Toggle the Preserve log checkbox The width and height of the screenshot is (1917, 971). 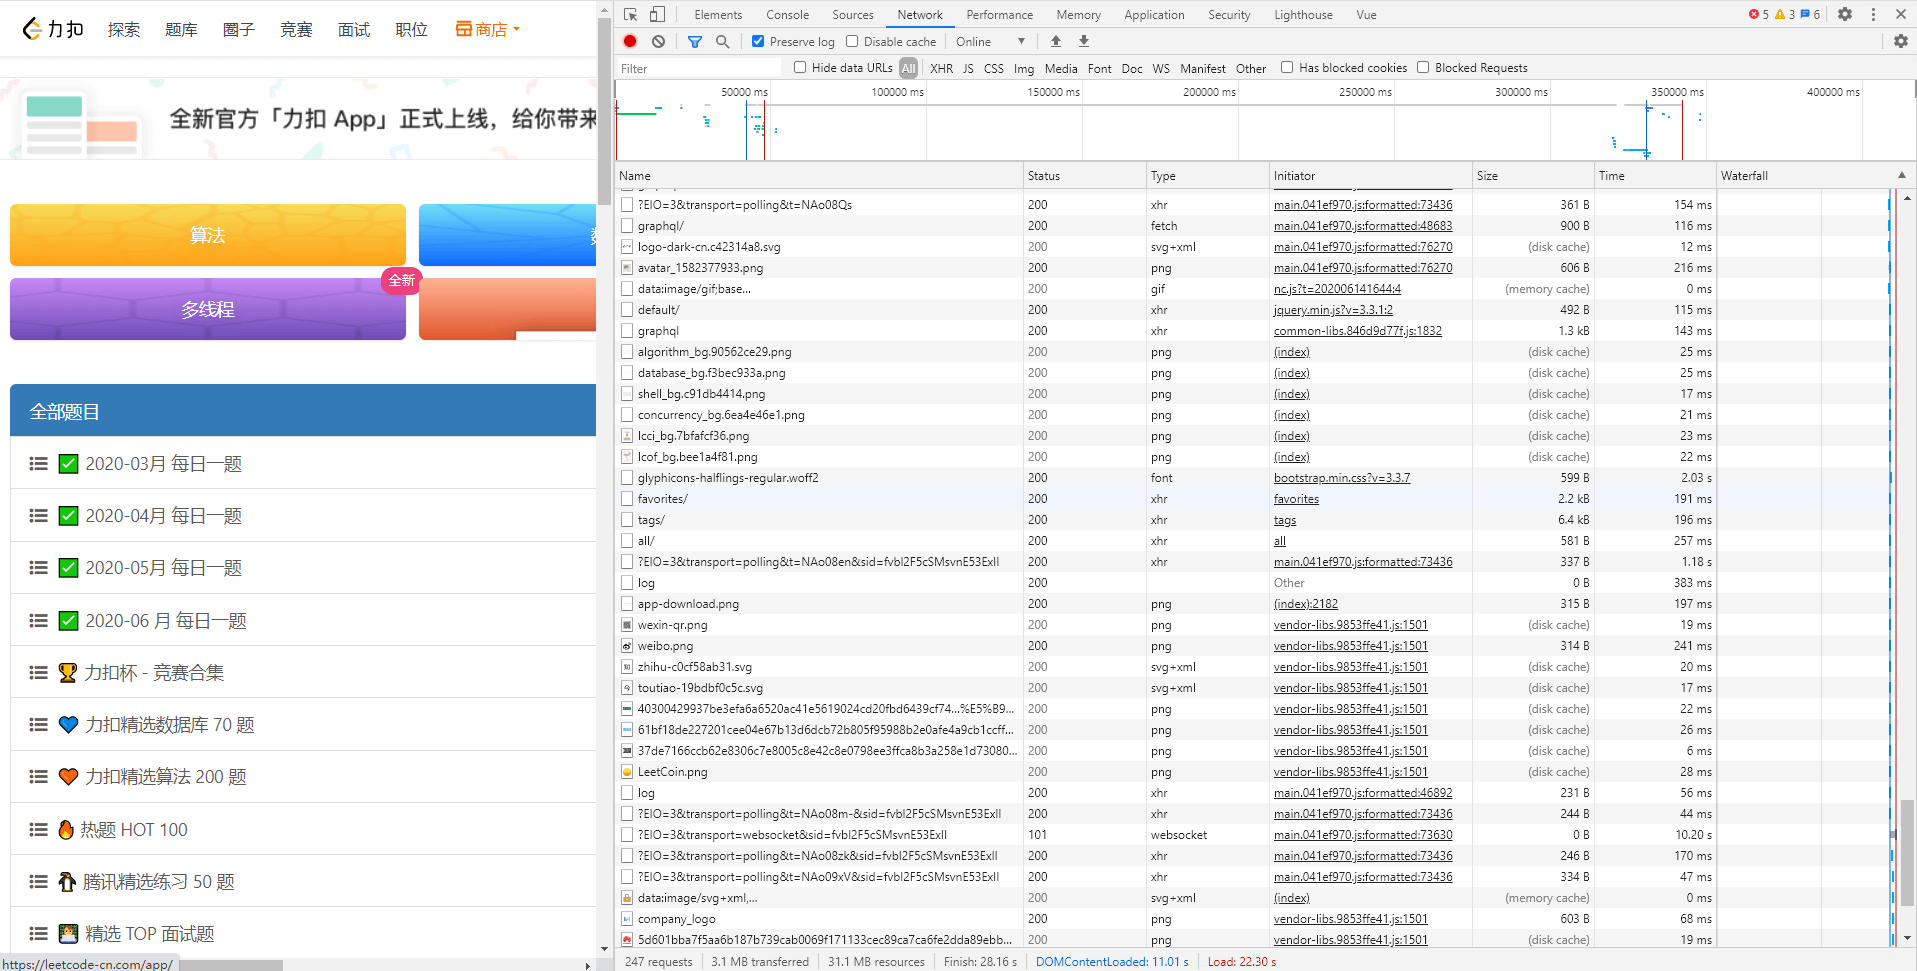758,41
